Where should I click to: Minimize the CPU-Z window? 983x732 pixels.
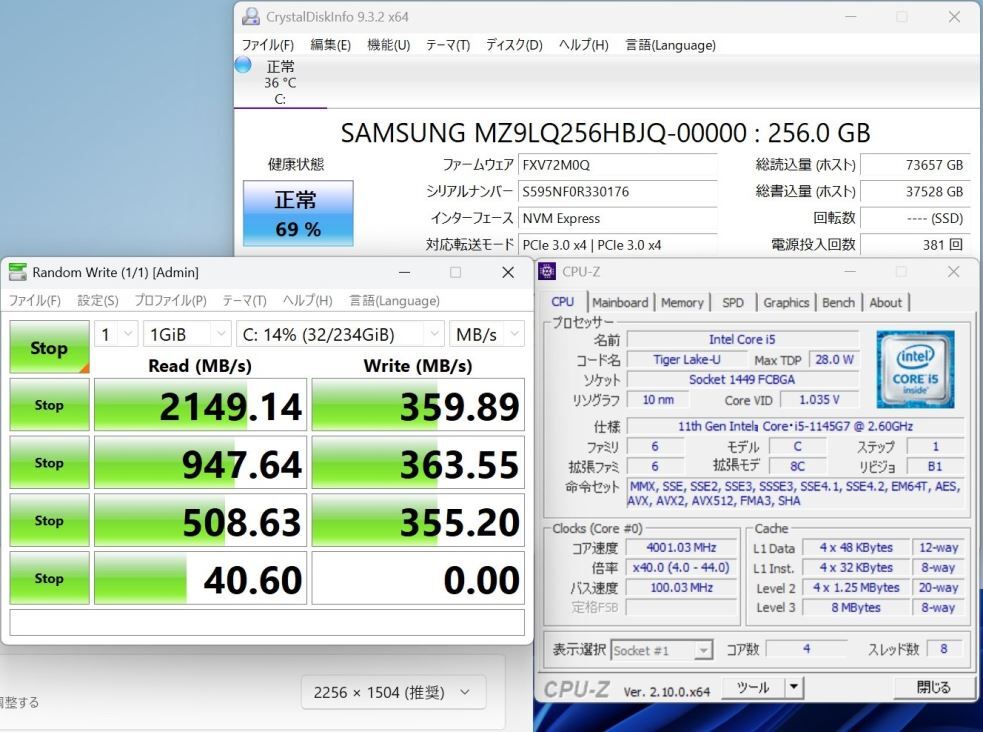point(849,272)
